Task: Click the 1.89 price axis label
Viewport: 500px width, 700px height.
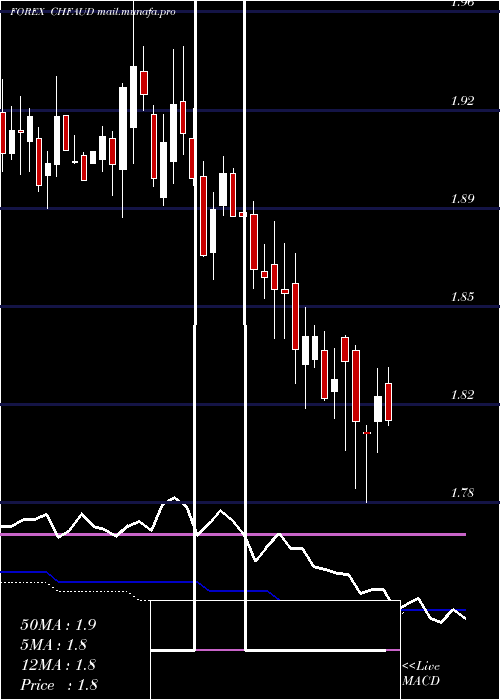Action: pos(462,199)
